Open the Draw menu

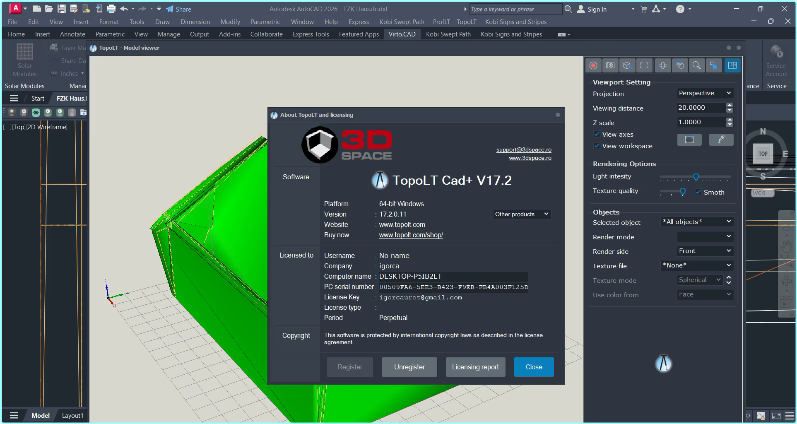[x=162, y=22]
